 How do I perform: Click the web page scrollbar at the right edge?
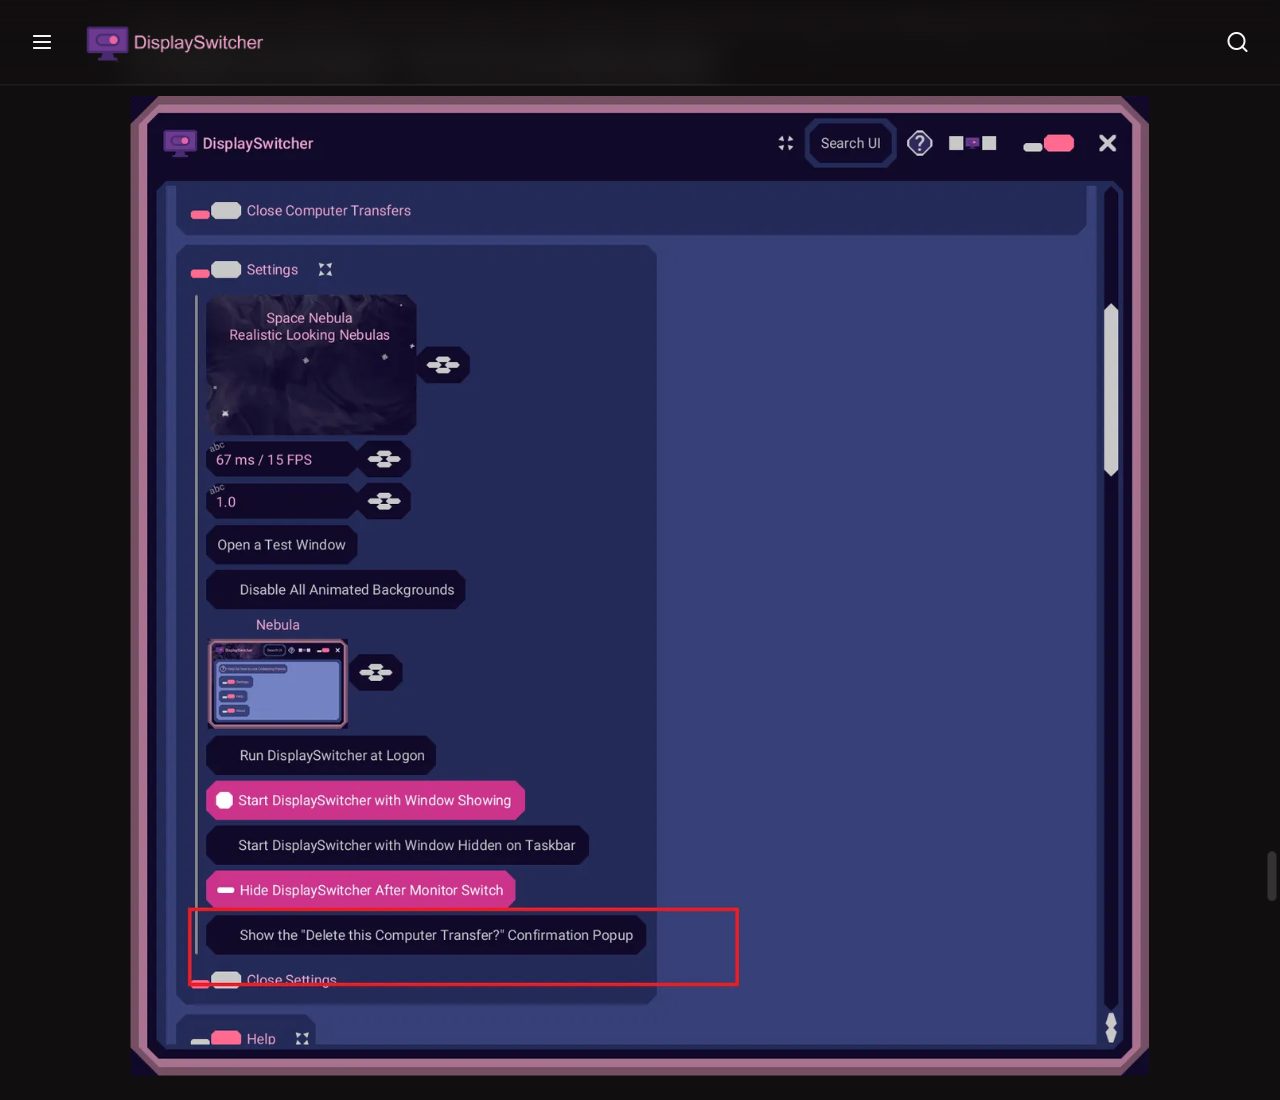[1272, 876]
